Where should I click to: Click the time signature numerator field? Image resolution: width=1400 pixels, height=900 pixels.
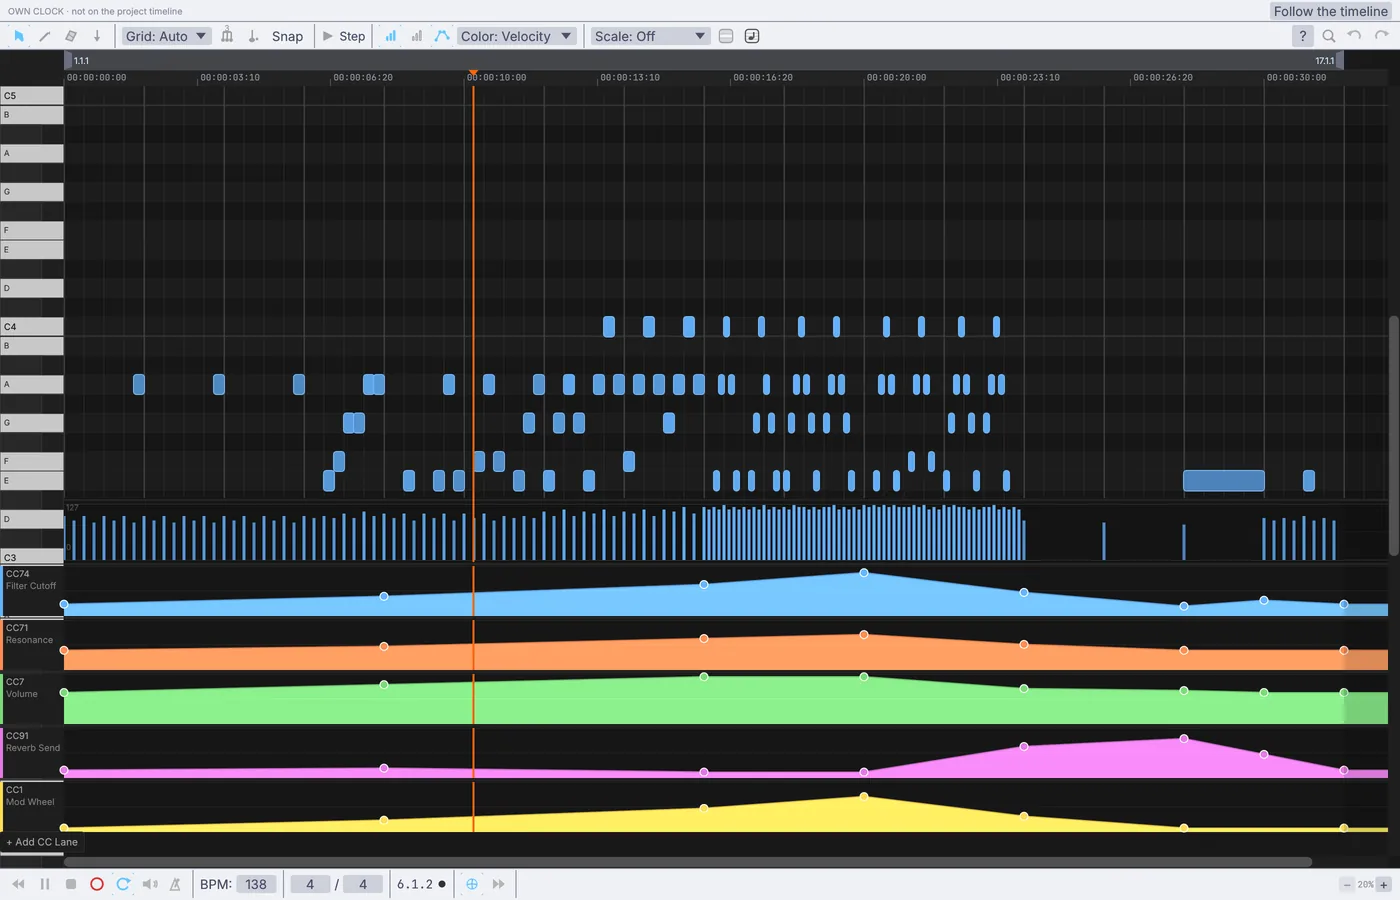[x=310, y=884]
